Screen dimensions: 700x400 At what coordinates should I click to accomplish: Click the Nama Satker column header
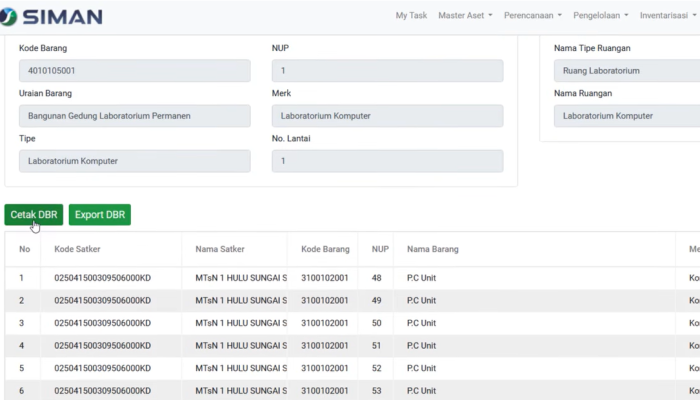click(220, 249)
